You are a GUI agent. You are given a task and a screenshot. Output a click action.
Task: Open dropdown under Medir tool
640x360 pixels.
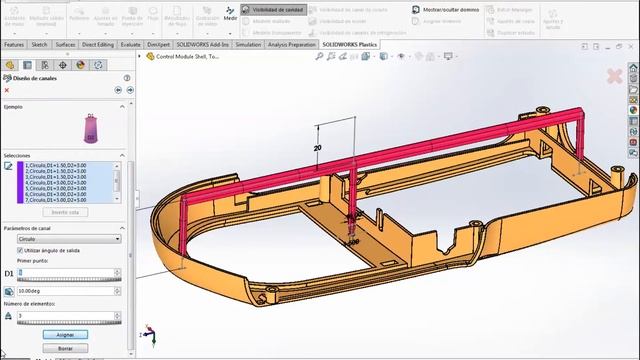point(230,33)
